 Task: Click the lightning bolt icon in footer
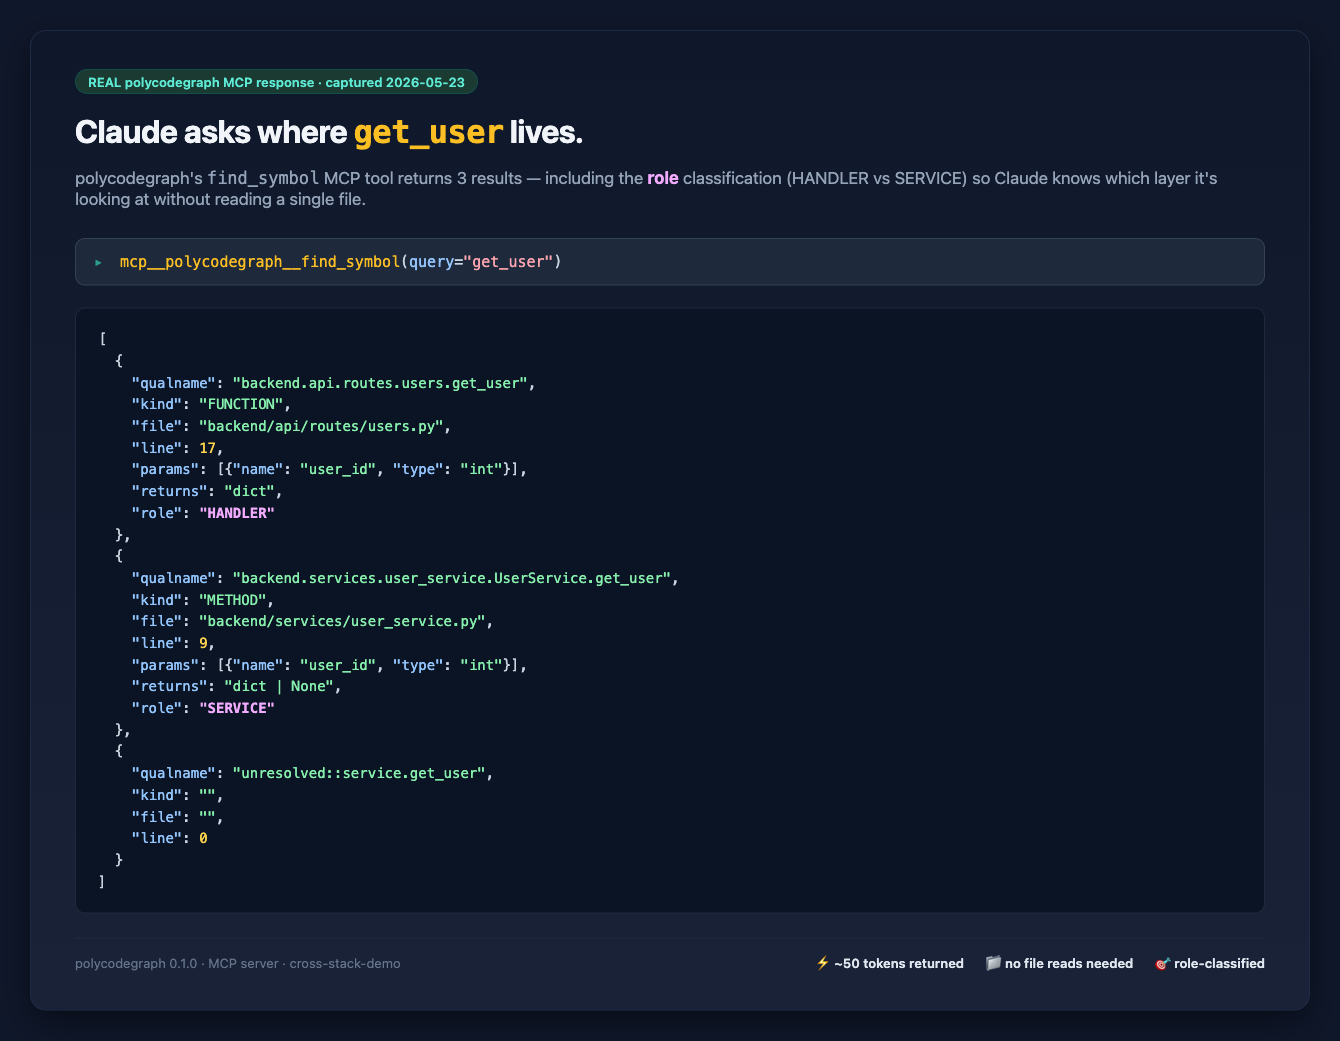823,963
